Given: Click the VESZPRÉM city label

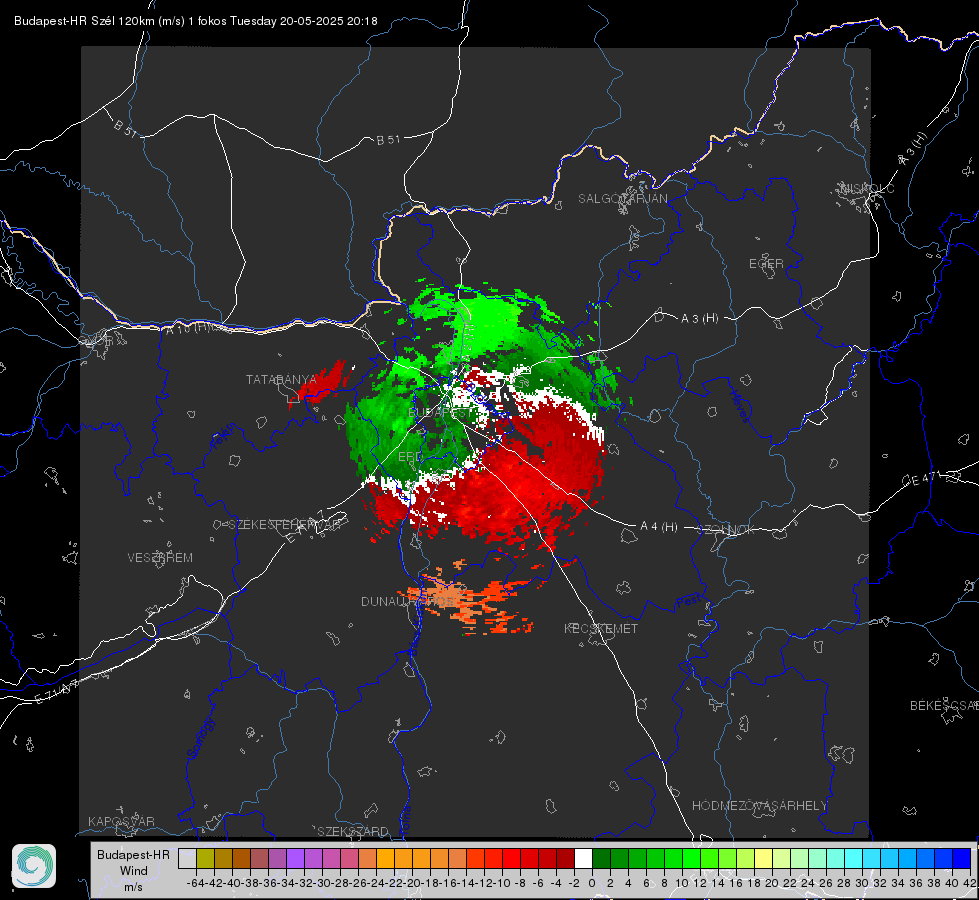Looking at the screenshot, I should (x=160, y=558).
